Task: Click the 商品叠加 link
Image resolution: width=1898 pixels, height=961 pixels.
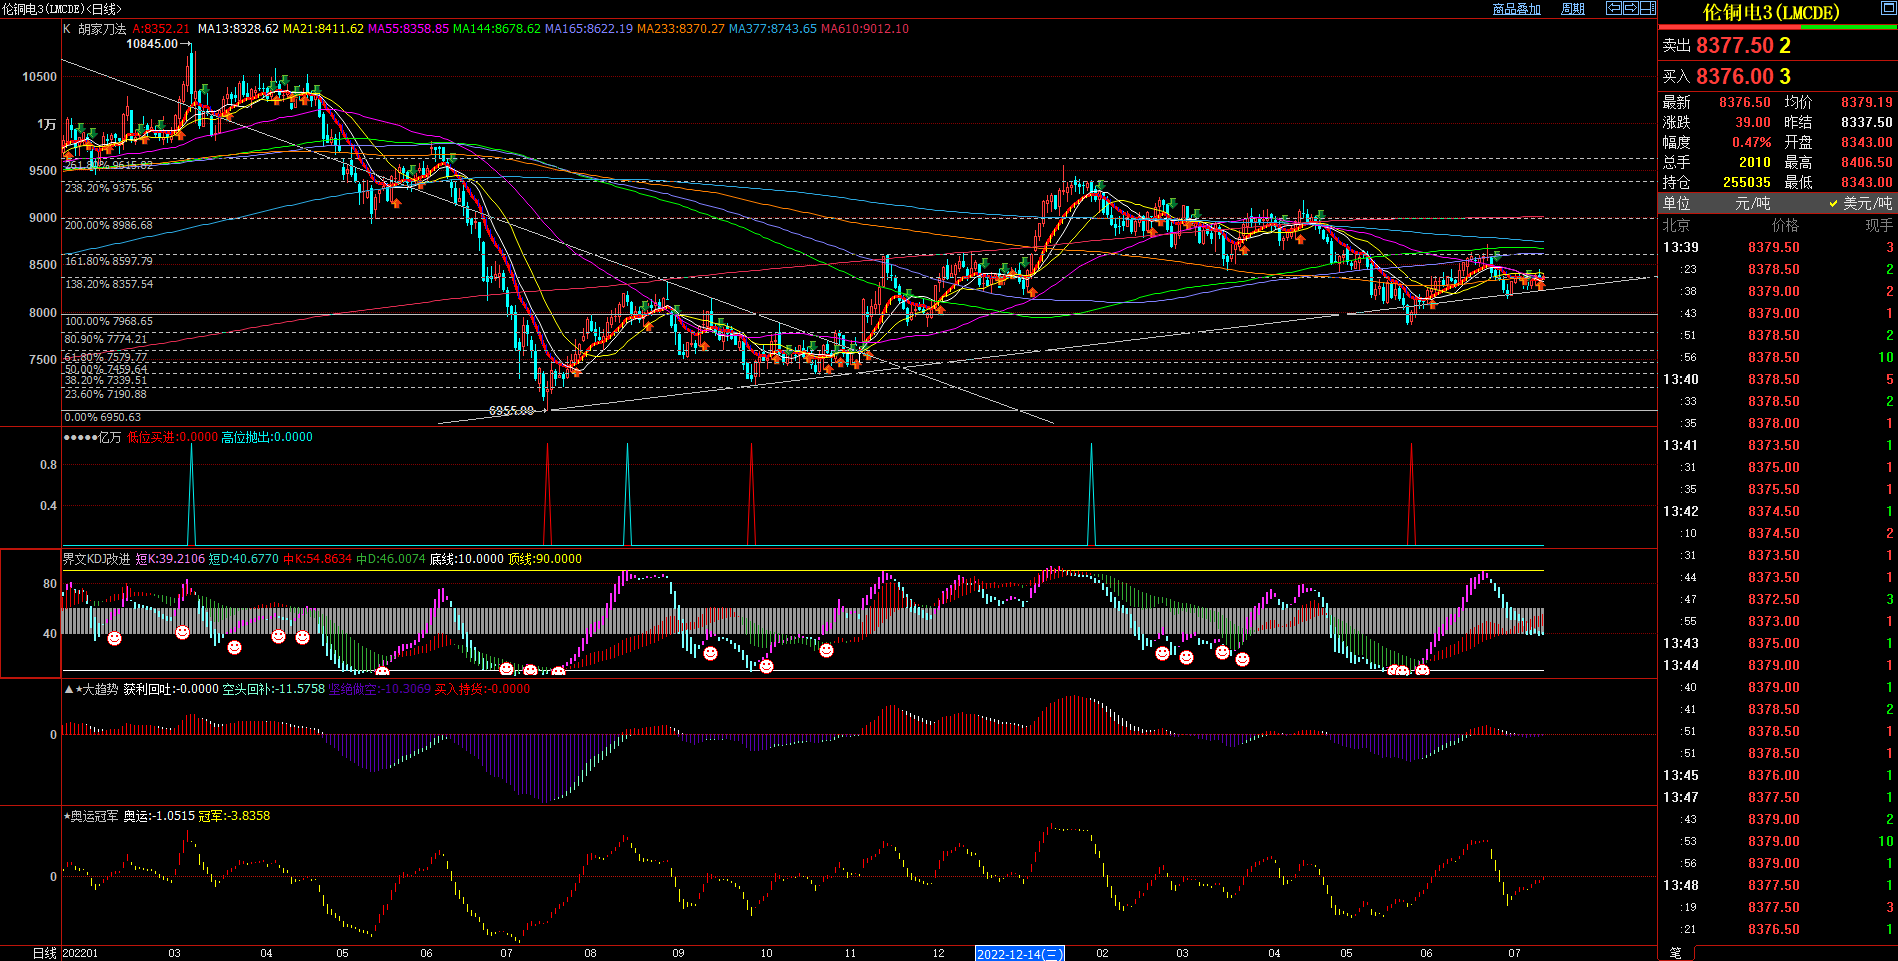Action: pos(1516,9)
